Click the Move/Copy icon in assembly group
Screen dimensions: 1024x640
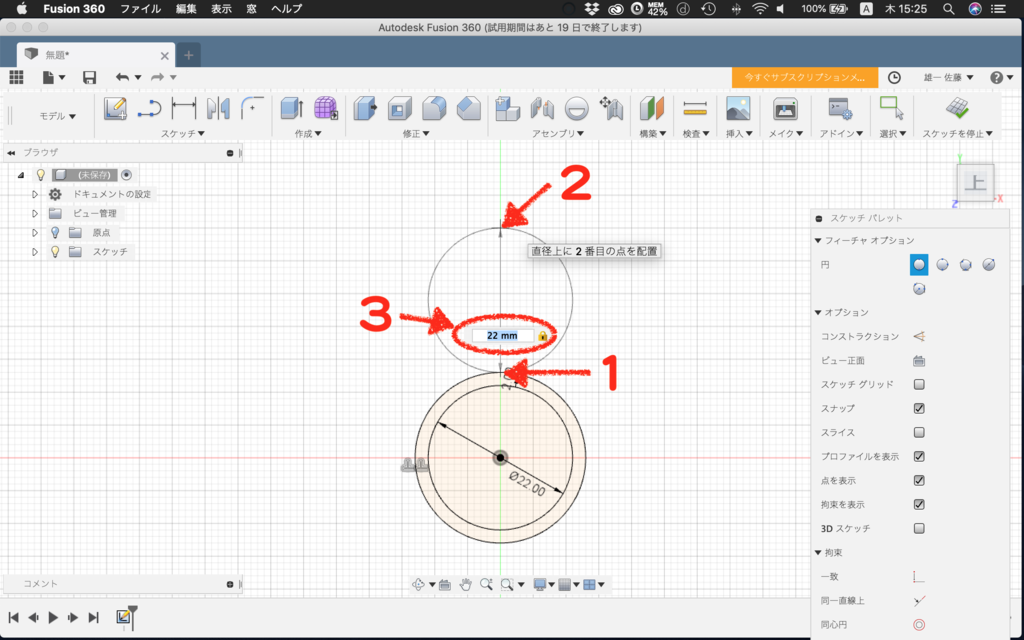pos(611,108)
